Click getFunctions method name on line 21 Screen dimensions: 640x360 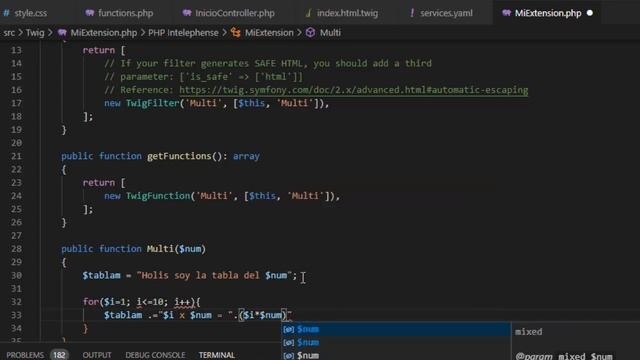point(179,156)
